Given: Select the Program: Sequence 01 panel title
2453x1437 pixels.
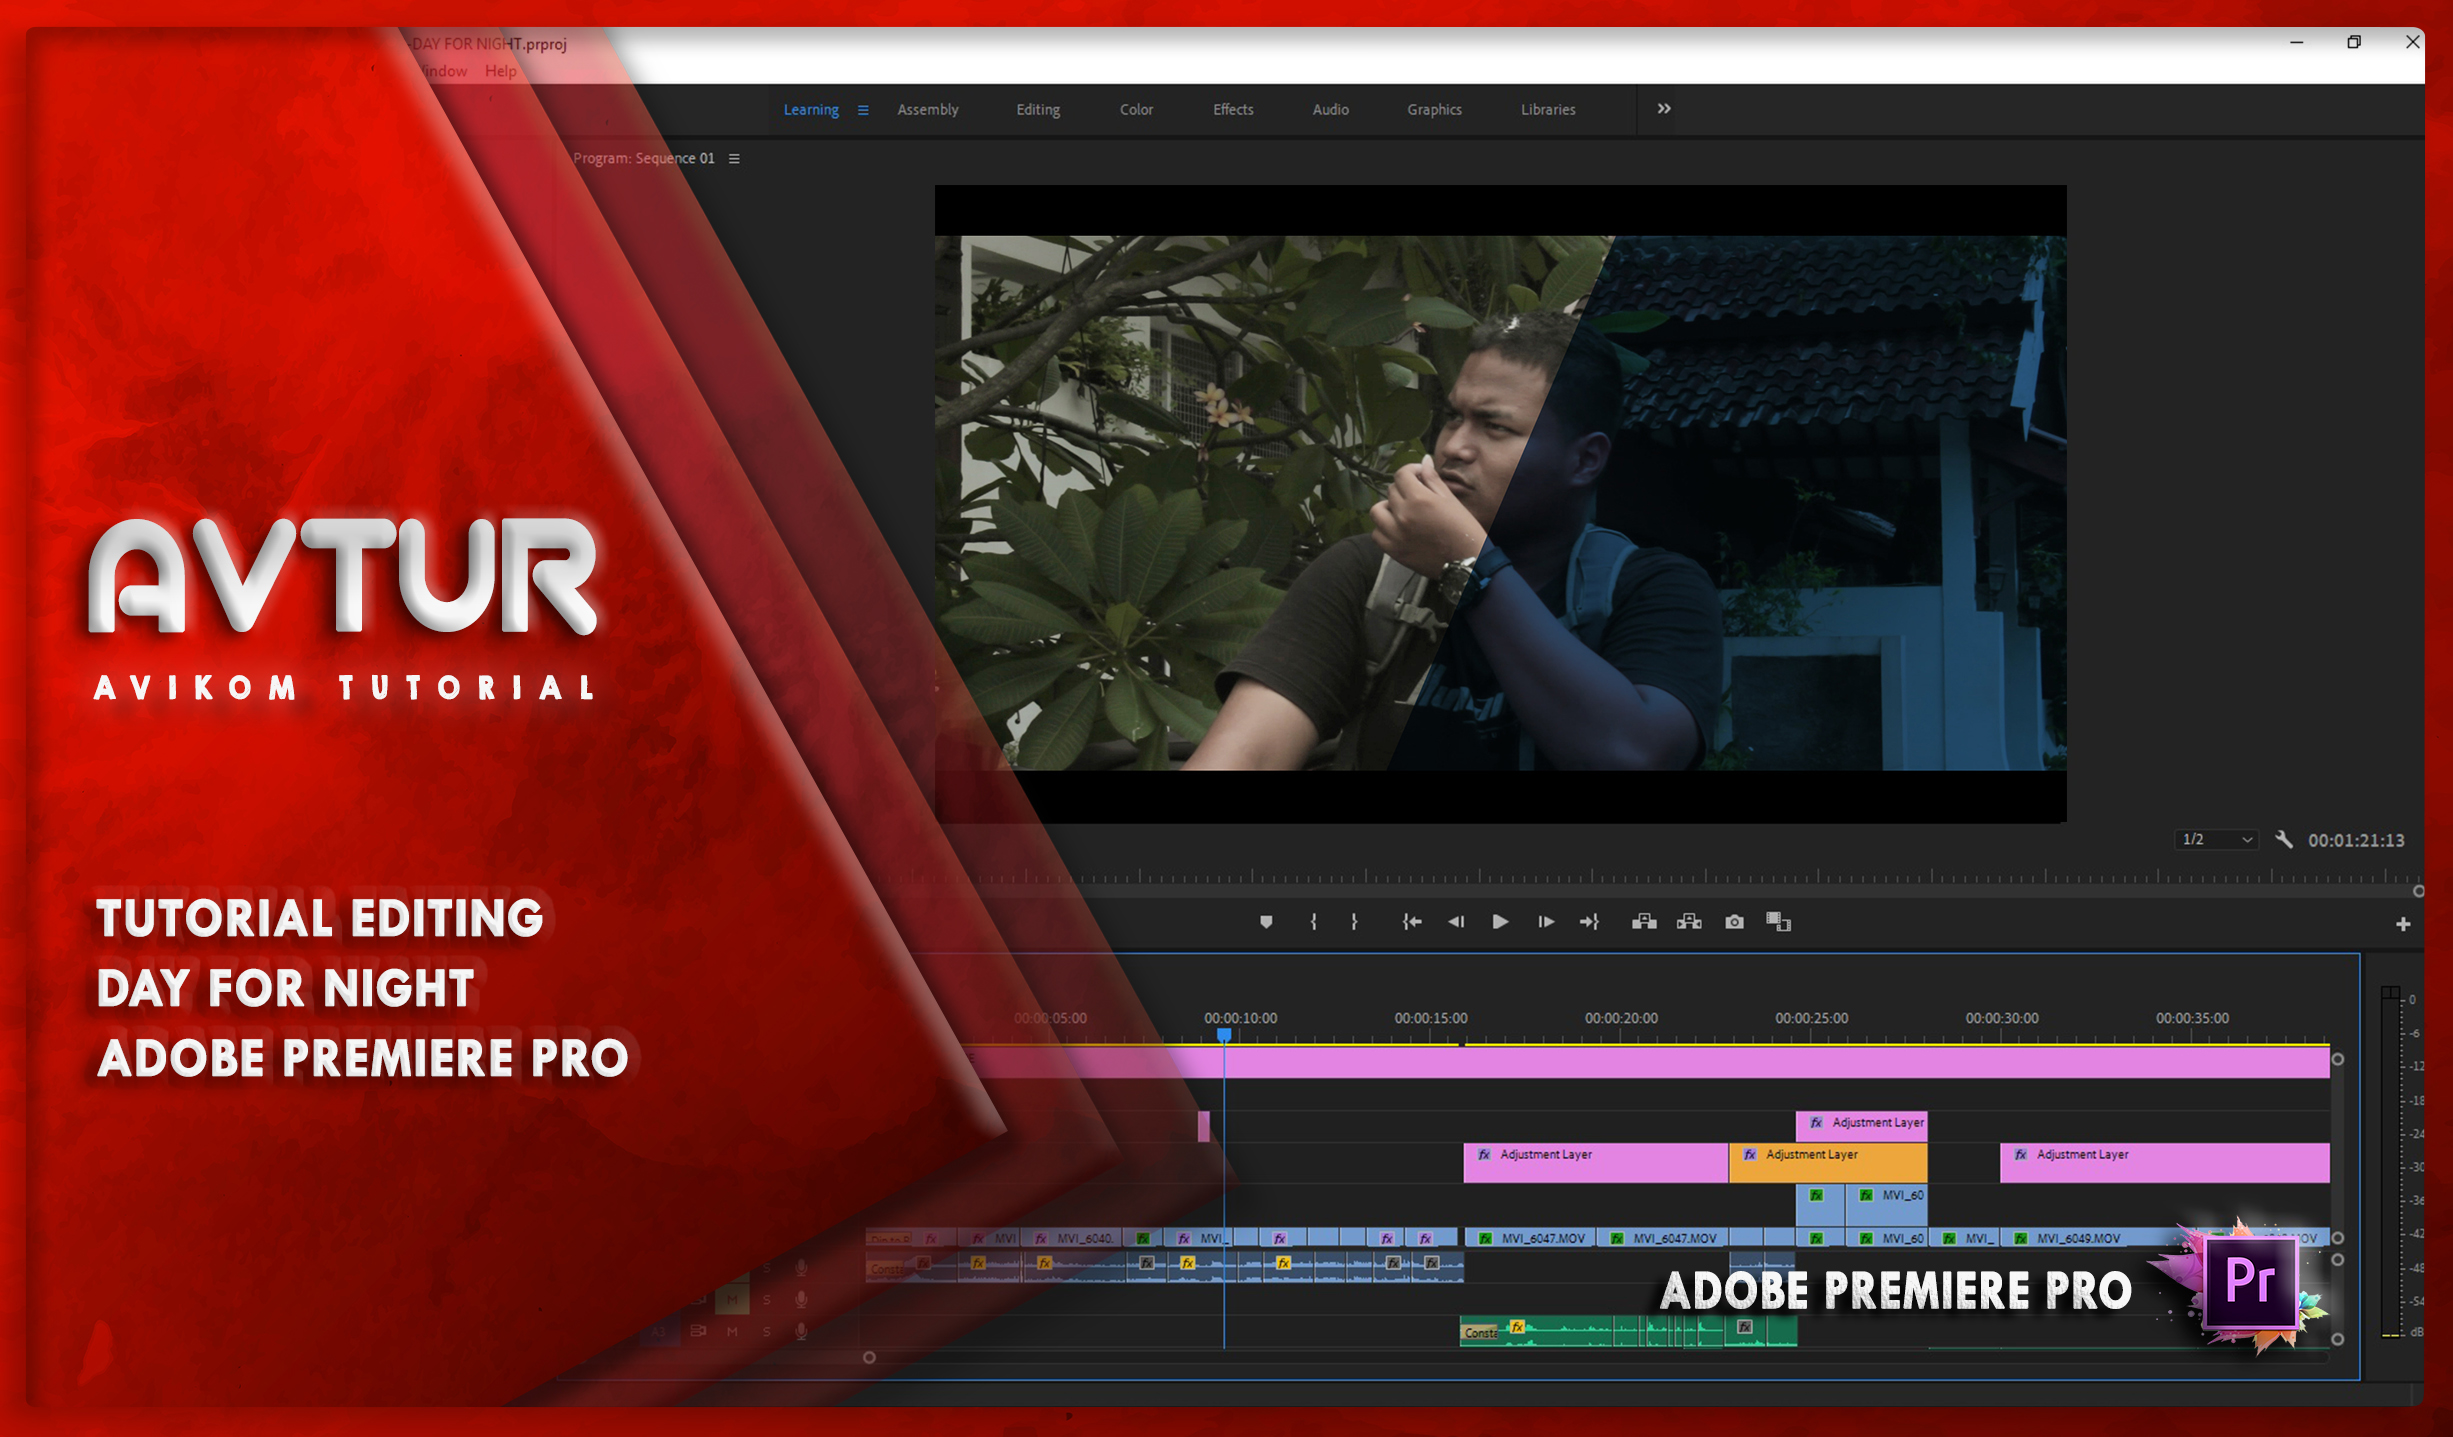Looking at the screenshot, I should [x=644, y=159].
